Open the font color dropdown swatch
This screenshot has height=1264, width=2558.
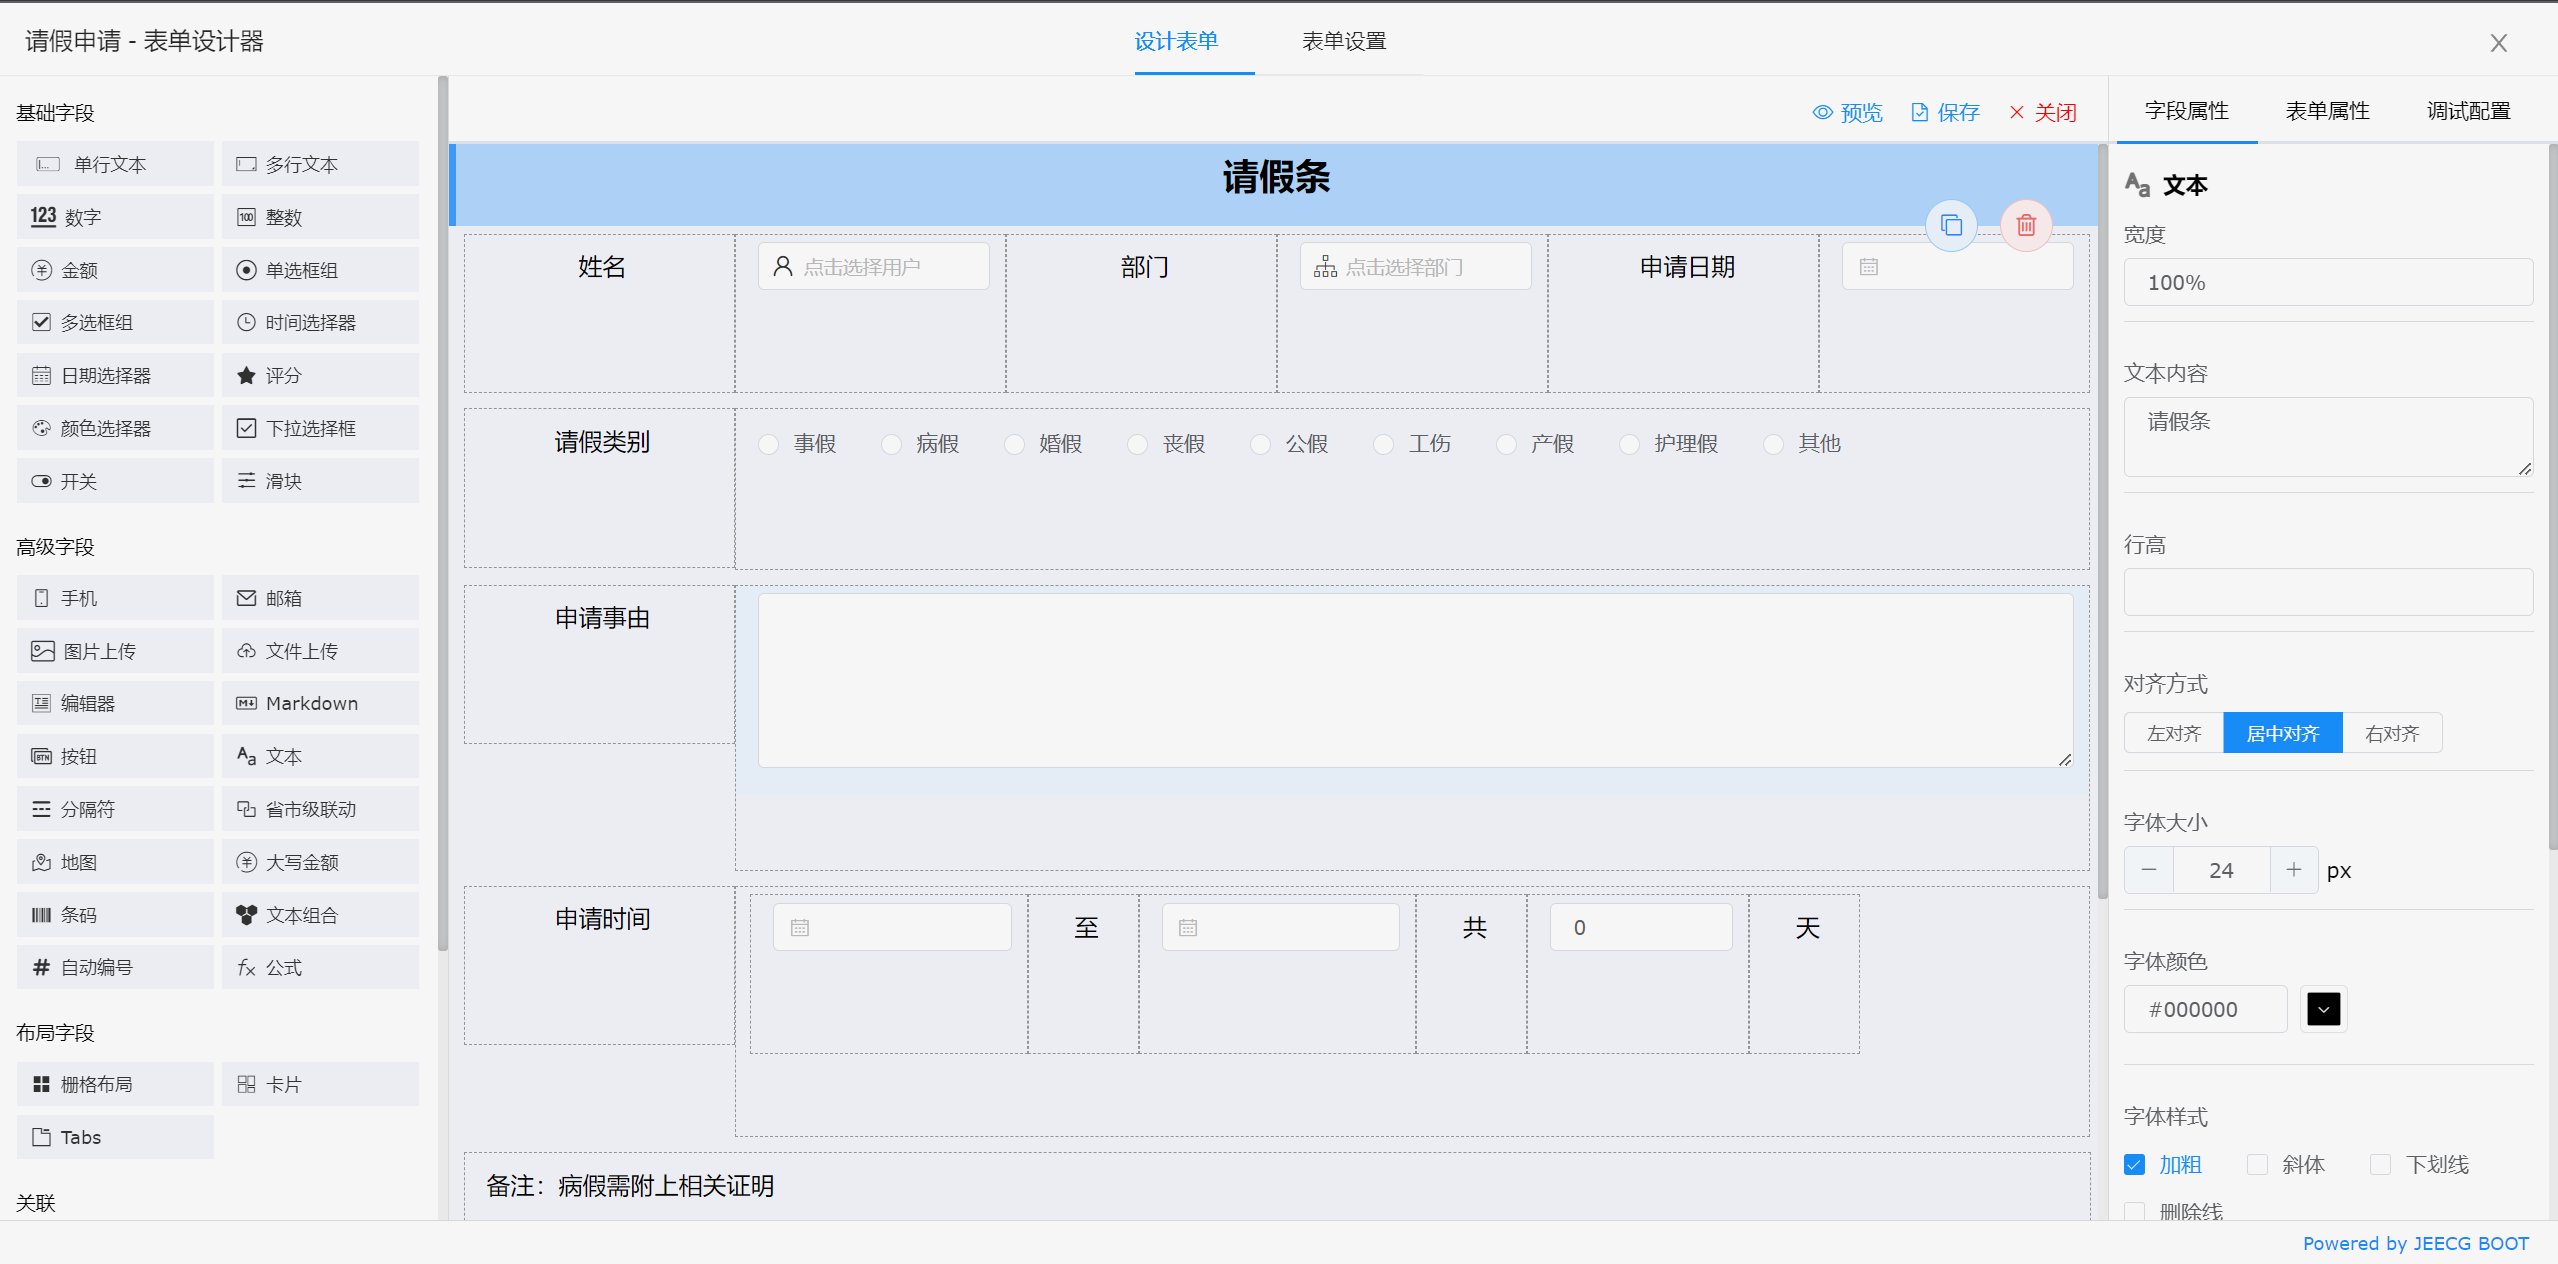(x=2323, y=1009)
